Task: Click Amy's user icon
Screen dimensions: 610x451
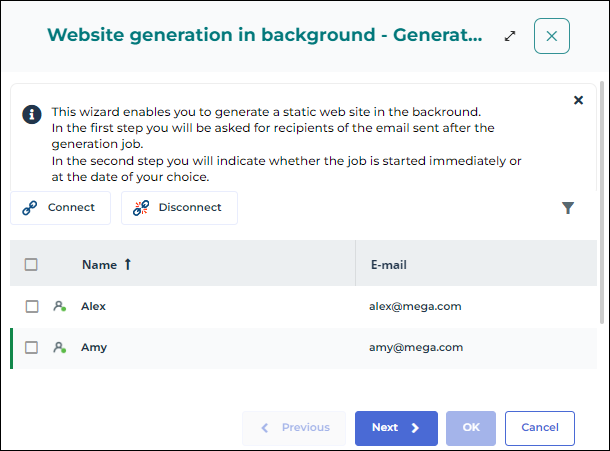Action: [60, 348]
